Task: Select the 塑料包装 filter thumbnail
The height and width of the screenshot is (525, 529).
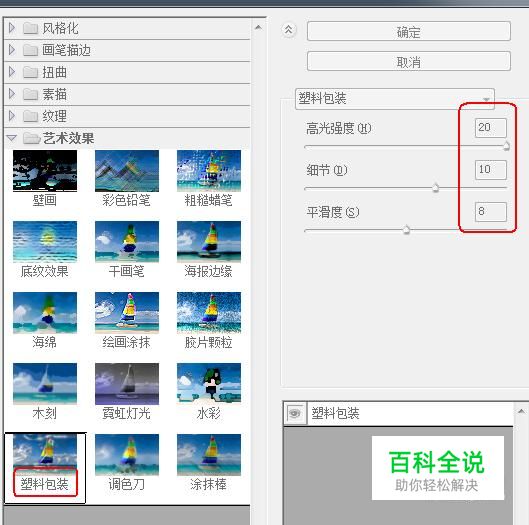Action: coord(45,455)
